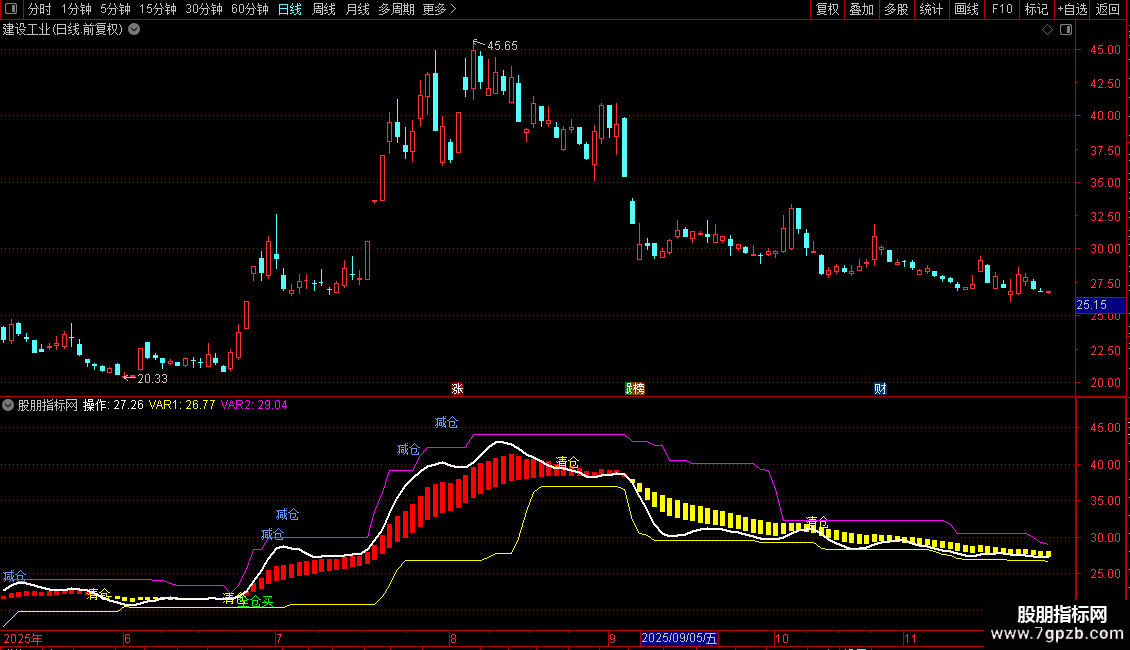
Task: Click the 返回 back button
Action: [x=1108, y=9]
